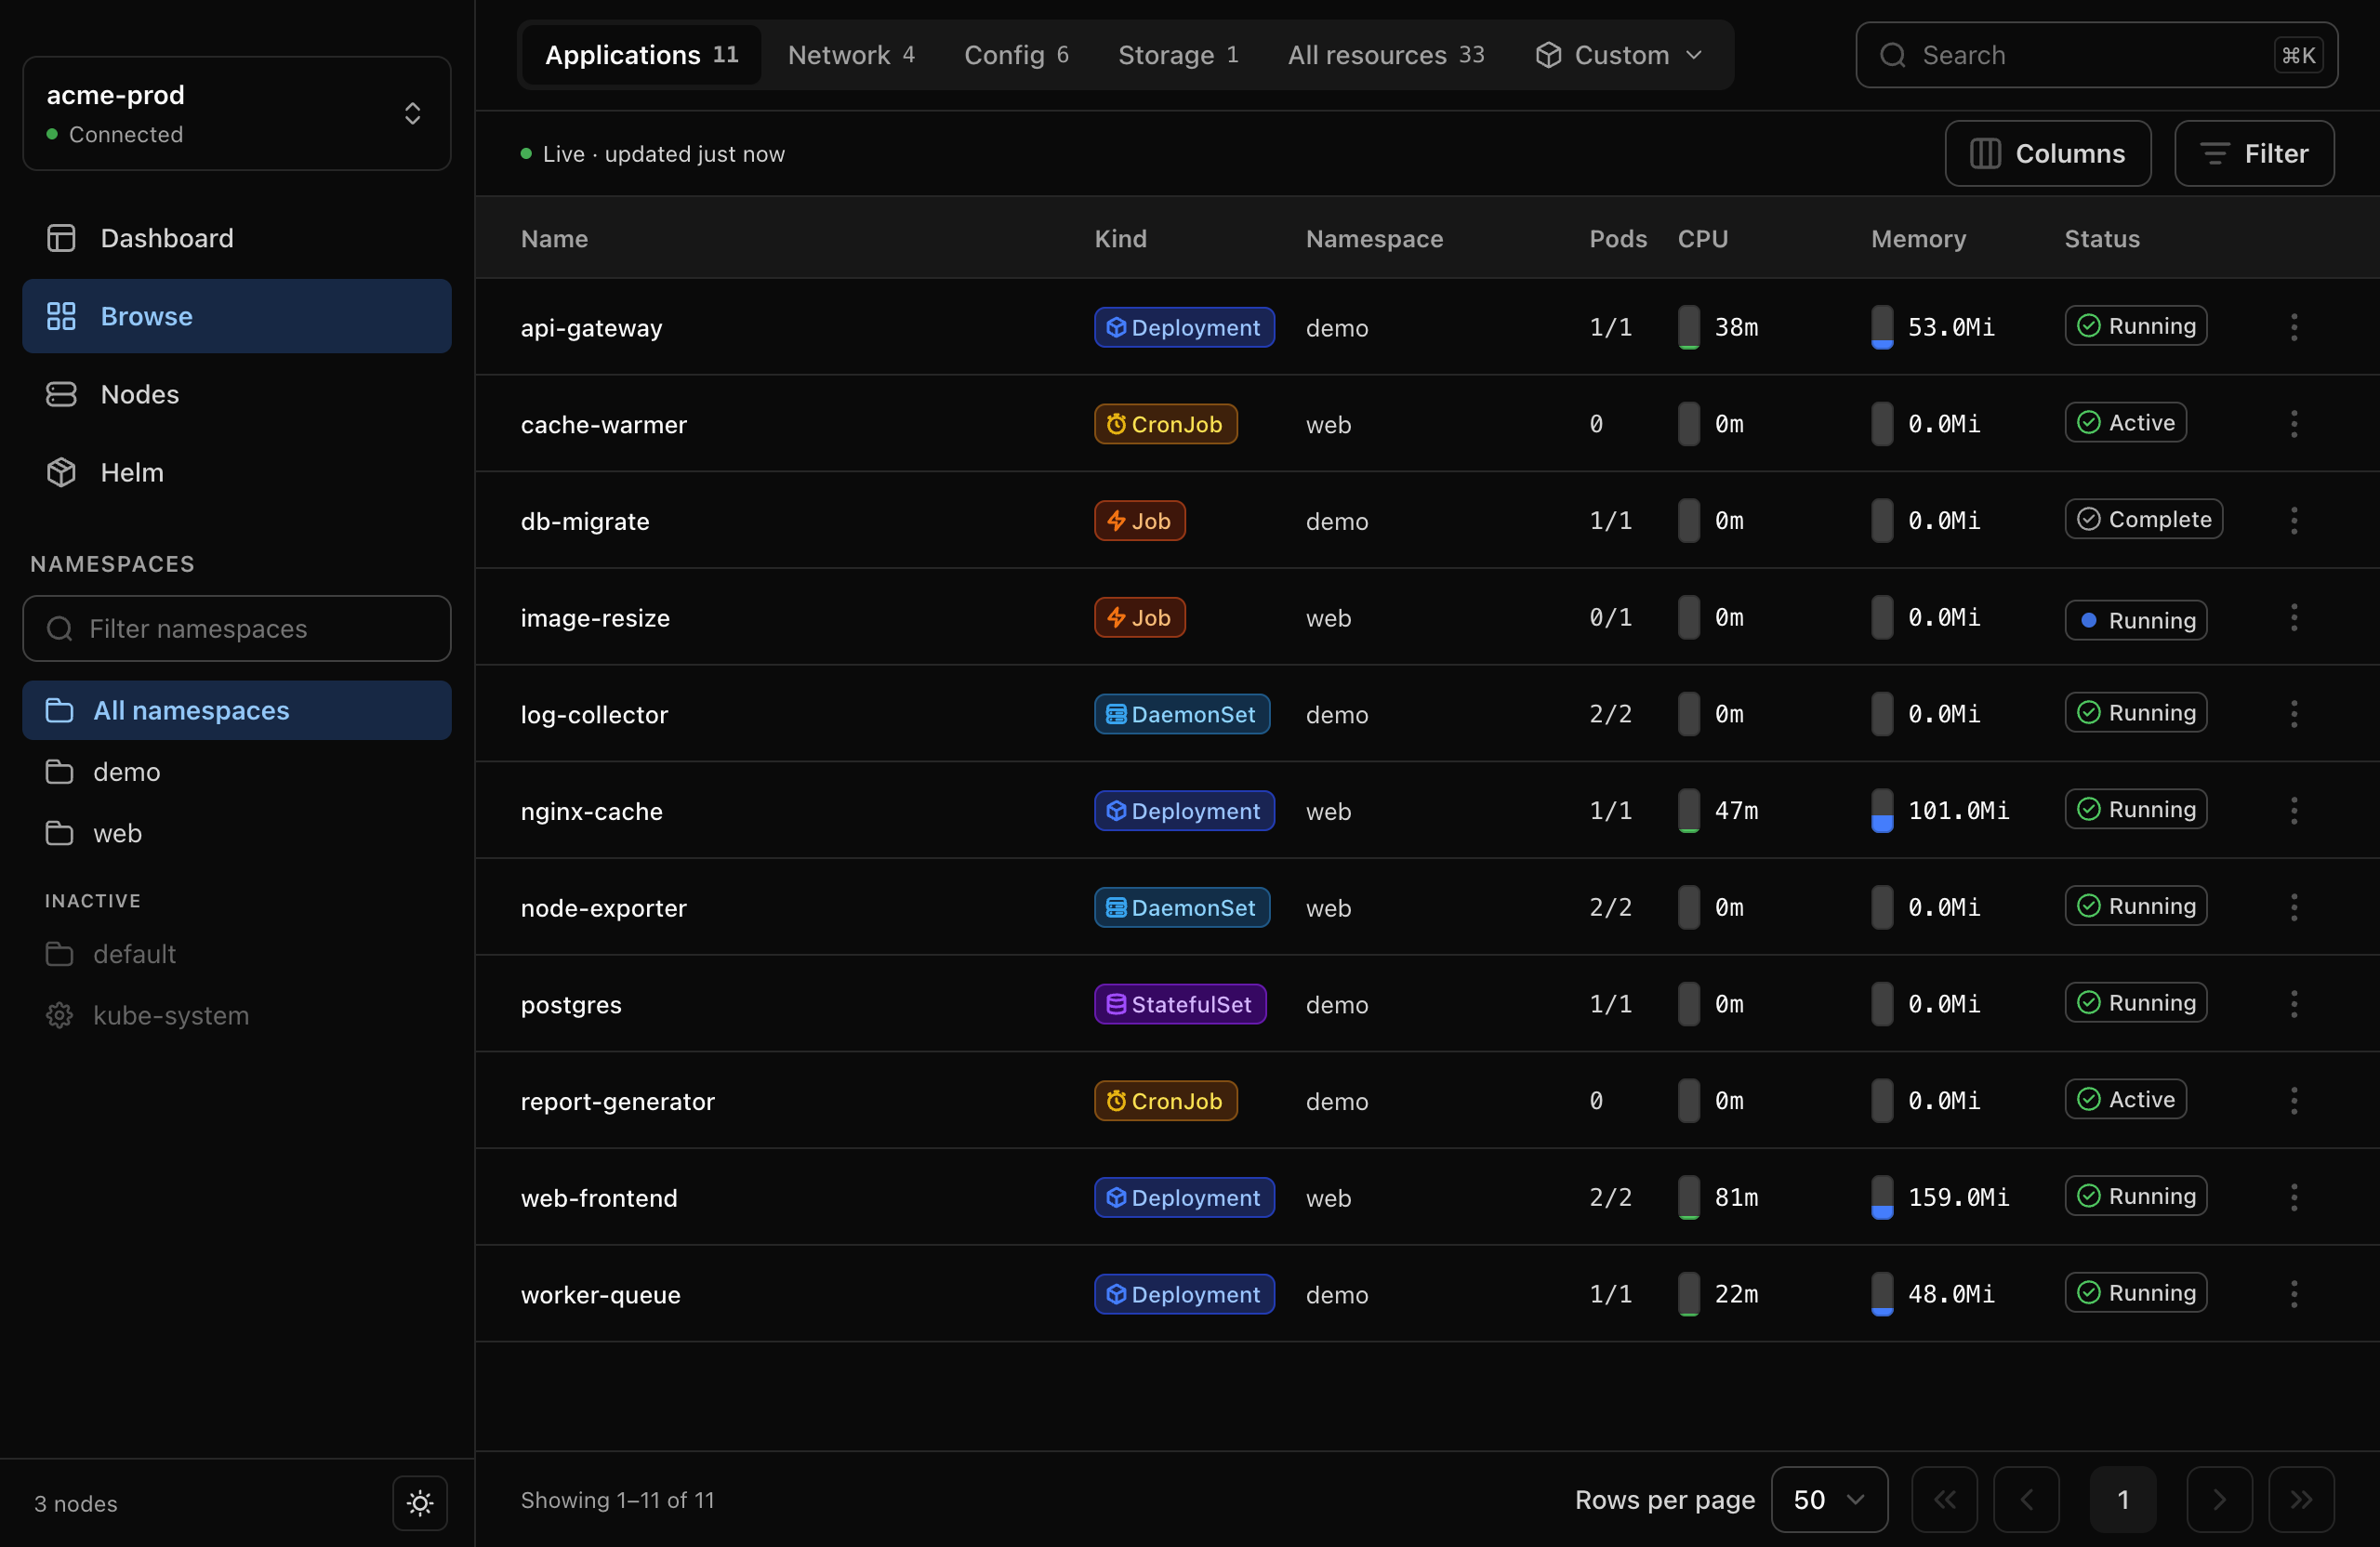
Task: Go to the last page
Action: coord(2301,1499)
